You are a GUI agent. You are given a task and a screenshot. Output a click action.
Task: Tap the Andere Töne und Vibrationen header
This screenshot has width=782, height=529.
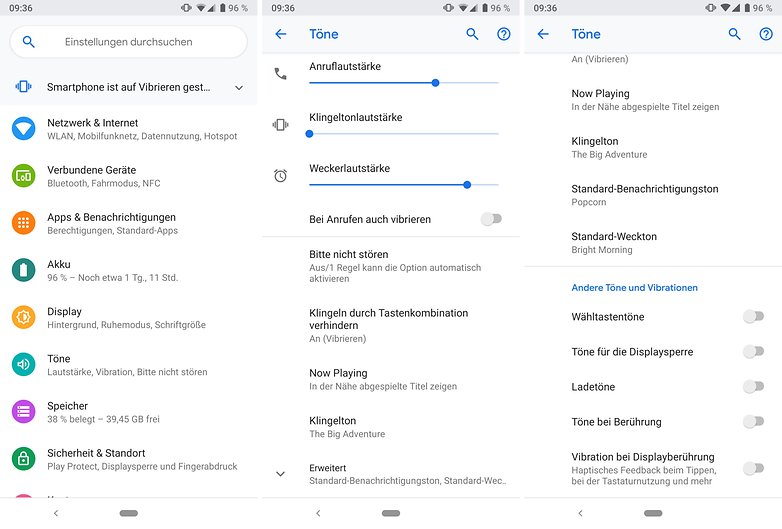click(x=634, y=288)
